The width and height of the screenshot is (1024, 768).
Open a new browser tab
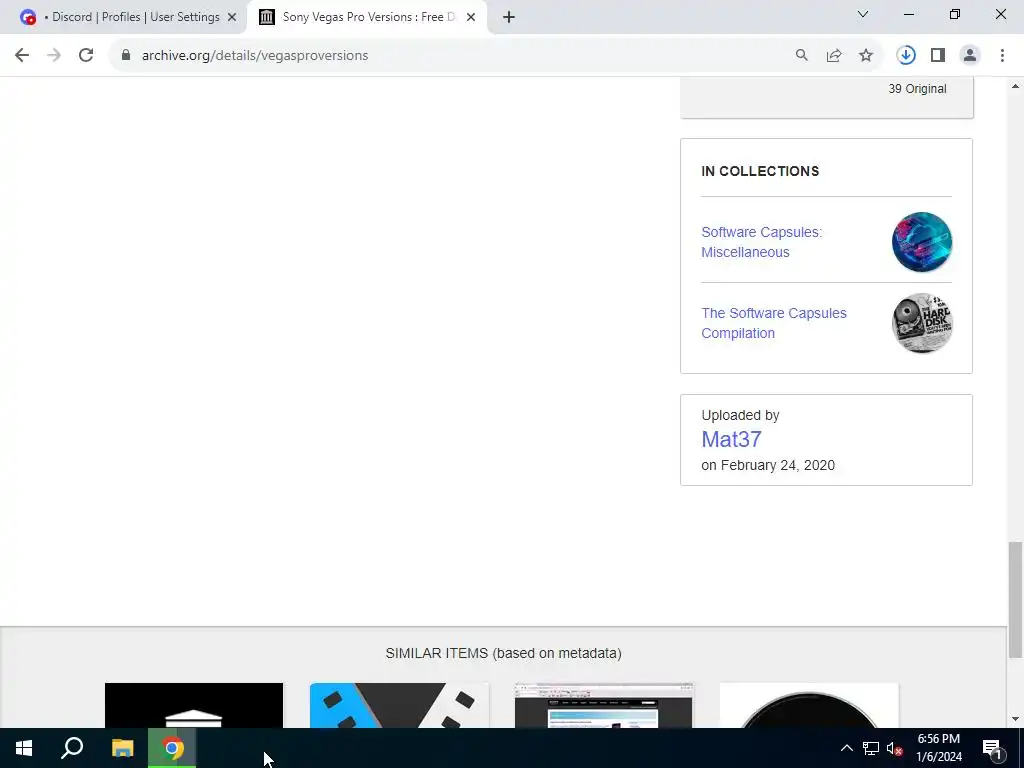pyautogui.click(x=509, y=17)
